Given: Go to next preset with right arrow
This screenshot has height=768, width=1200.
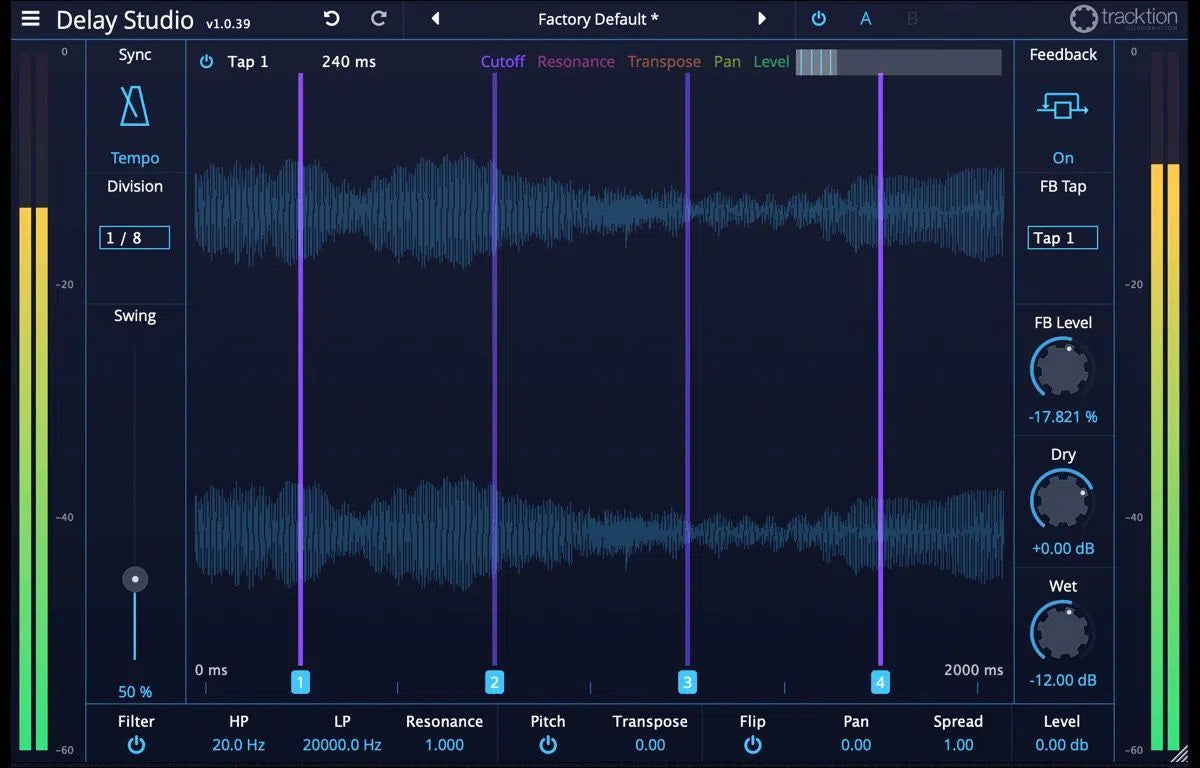Looking at the screenshot, I should (x=762, y=19).
